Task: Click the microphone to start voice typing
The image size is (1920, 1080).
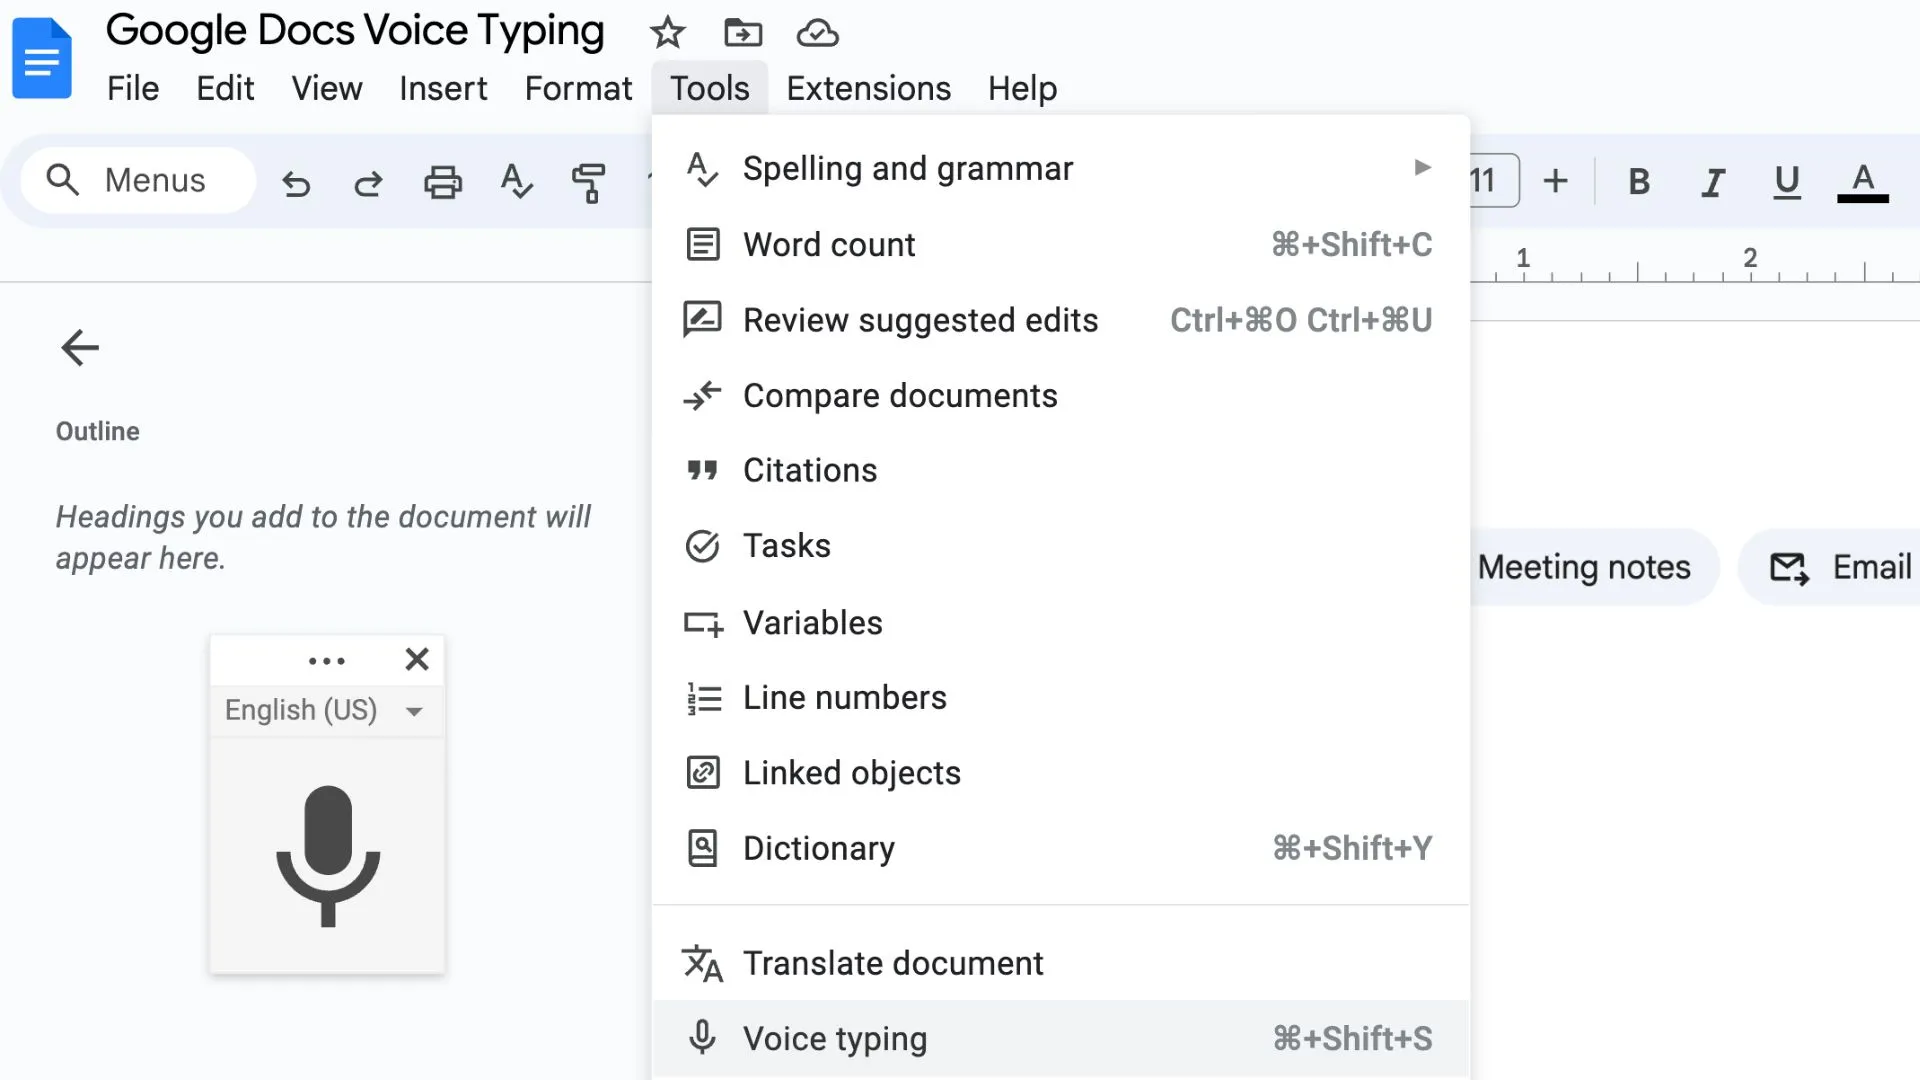Action: coord(327,858)
